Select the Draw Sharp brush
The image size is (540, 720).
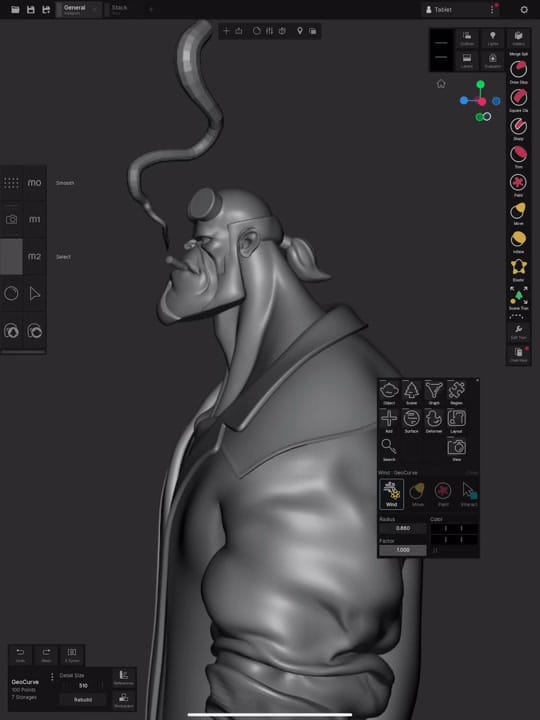pyautogui.click(x=518, y=70)
